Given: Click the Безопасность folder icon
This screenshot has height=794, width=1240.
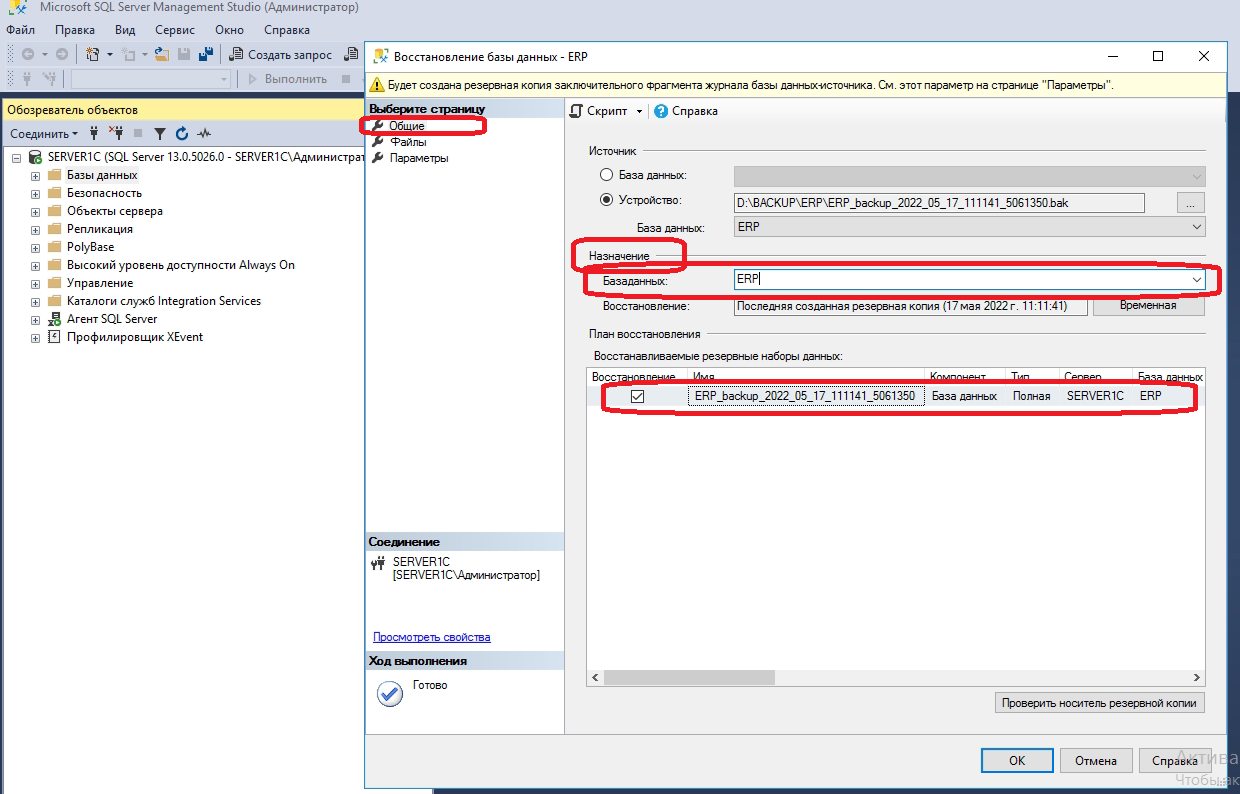Looking at the screenshot, I should (54, 193).
